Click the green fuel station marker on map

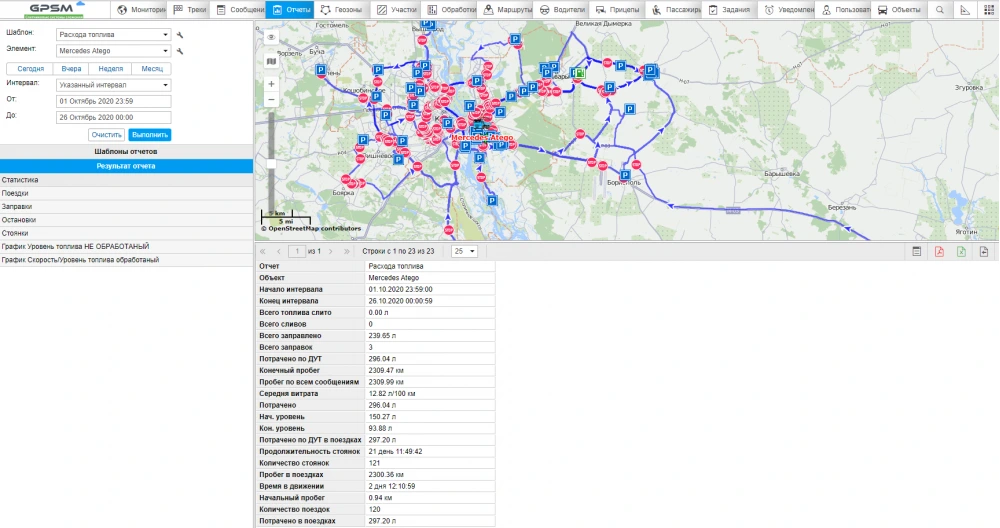pos(578,73)
